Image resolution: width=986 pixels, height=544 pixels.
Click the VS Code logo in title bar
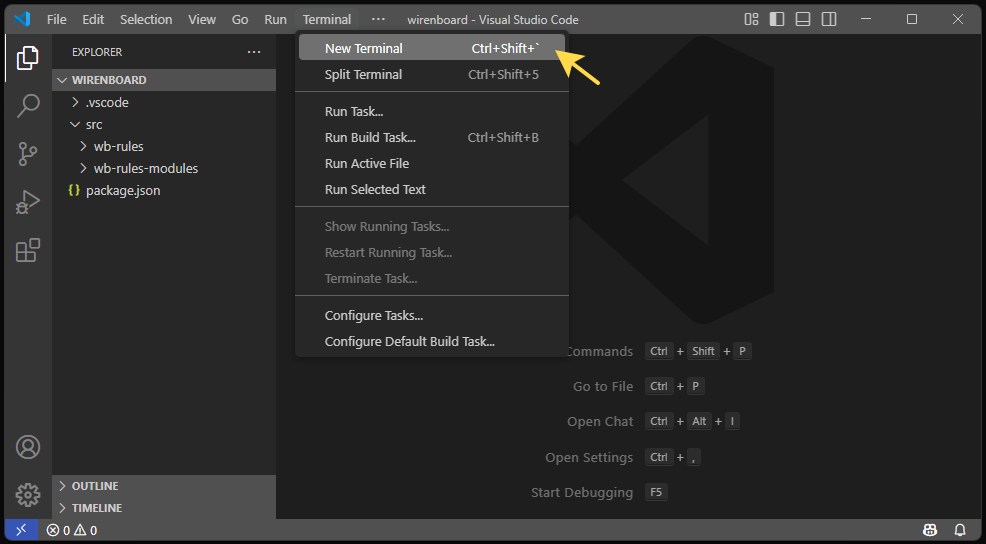(22, 19)
